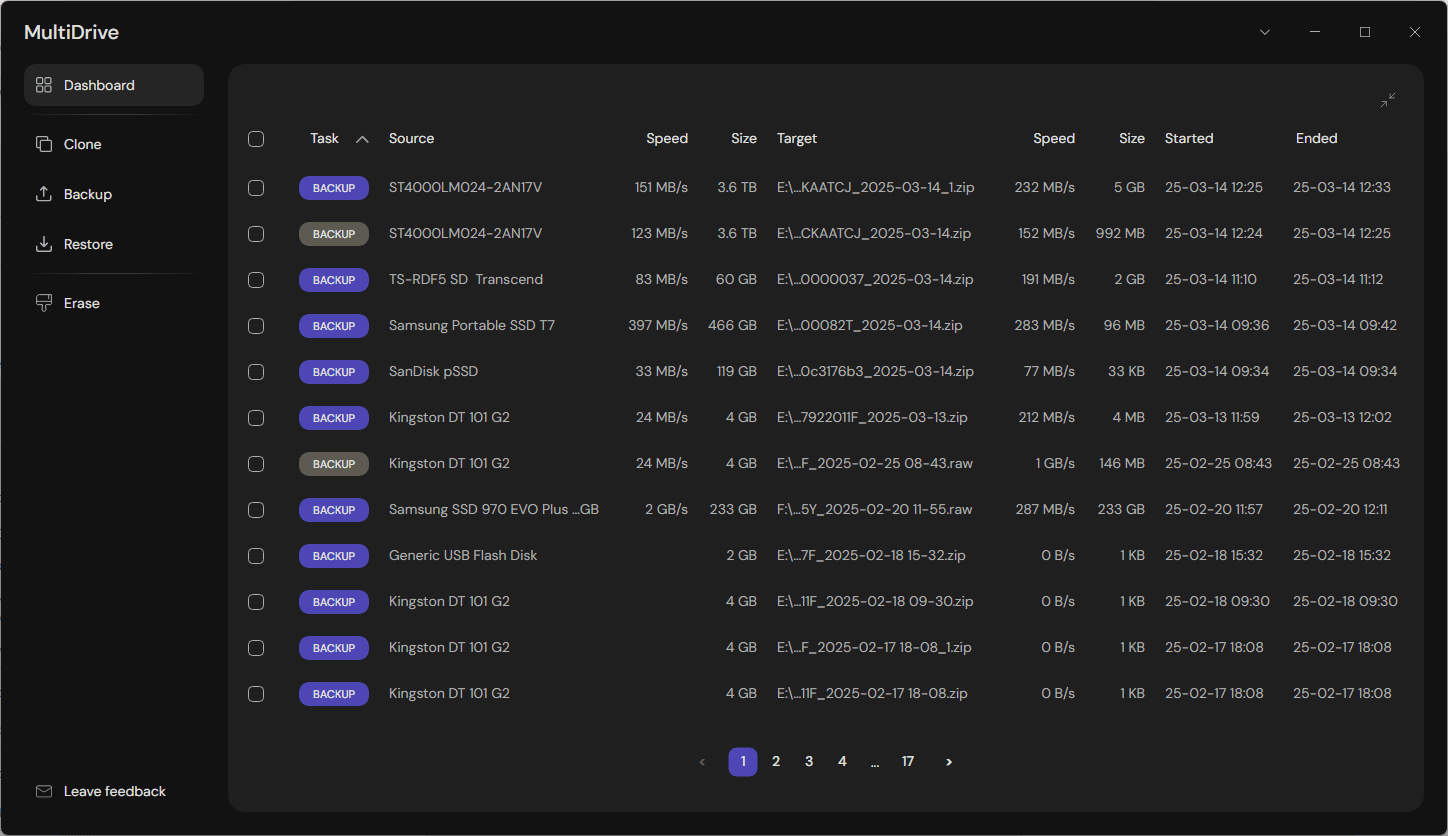Open the title bar chevron dropdown menu
Image resolution: width=1448 pixels, height=836 pixels.
[1265, 32]
